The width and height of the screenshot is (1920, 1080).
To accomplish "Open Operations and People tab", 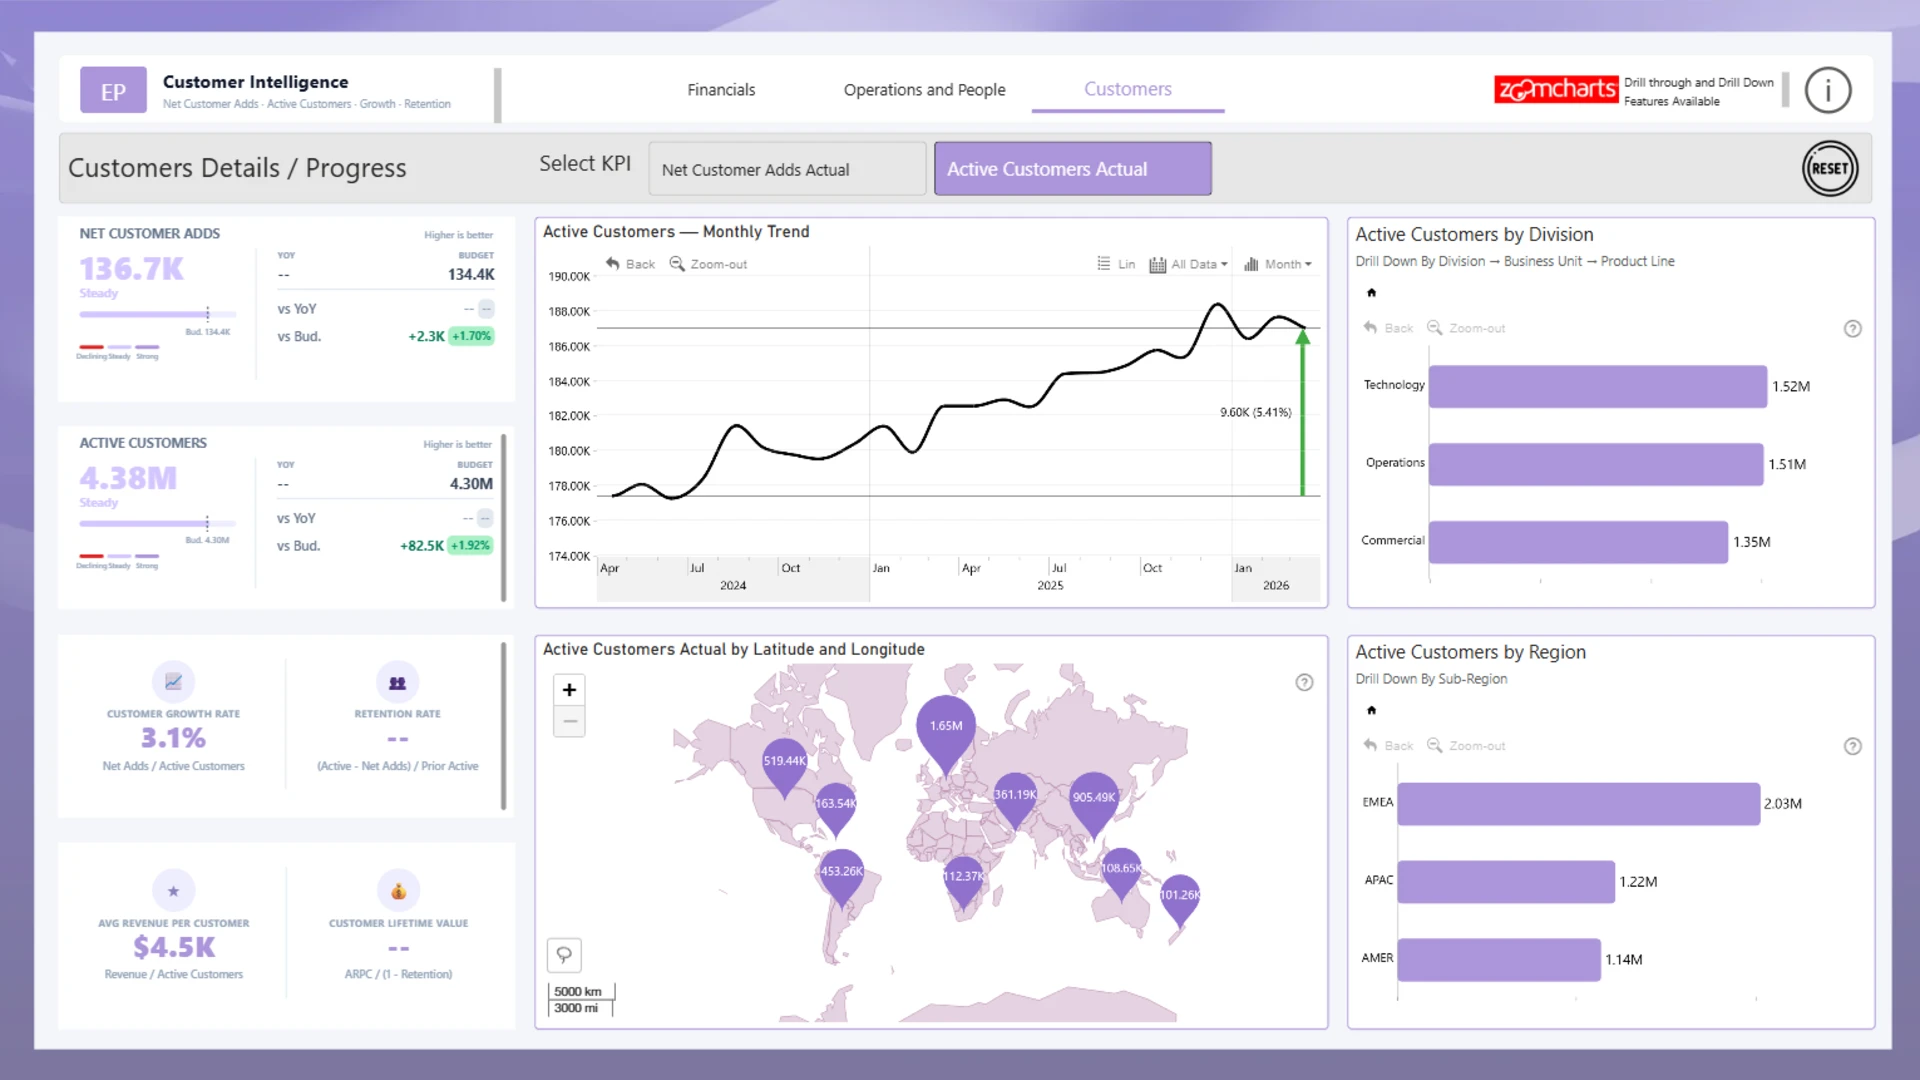I will [924, 90].
